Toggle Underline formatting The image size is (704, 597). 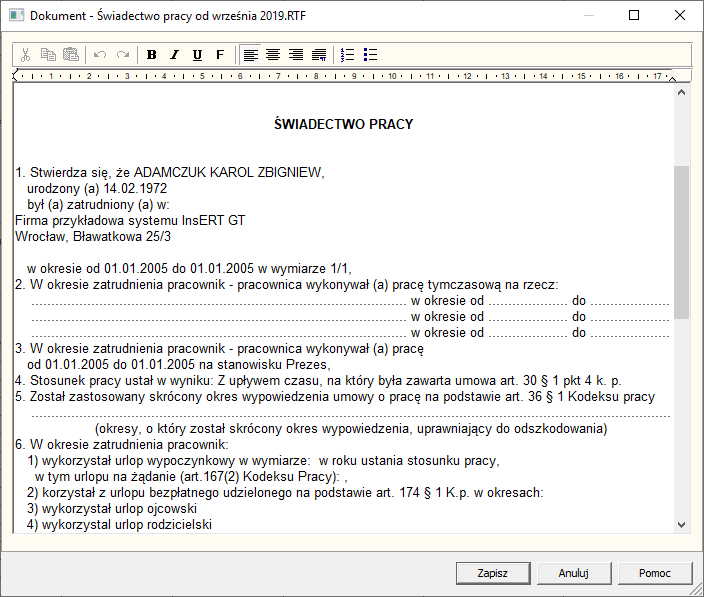(x=197, y=55)
